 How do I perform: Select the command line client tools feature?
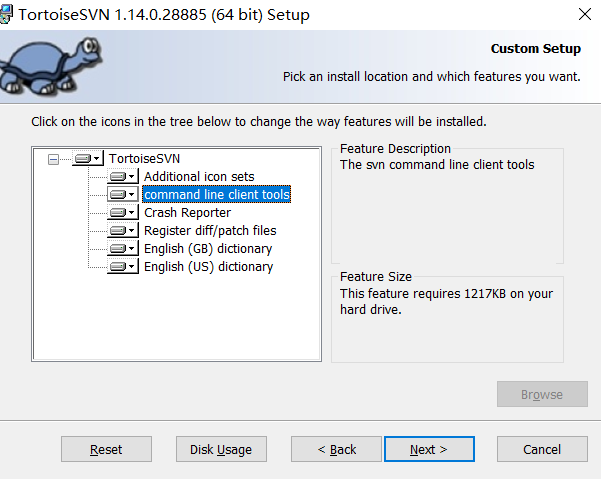[217, 195]
